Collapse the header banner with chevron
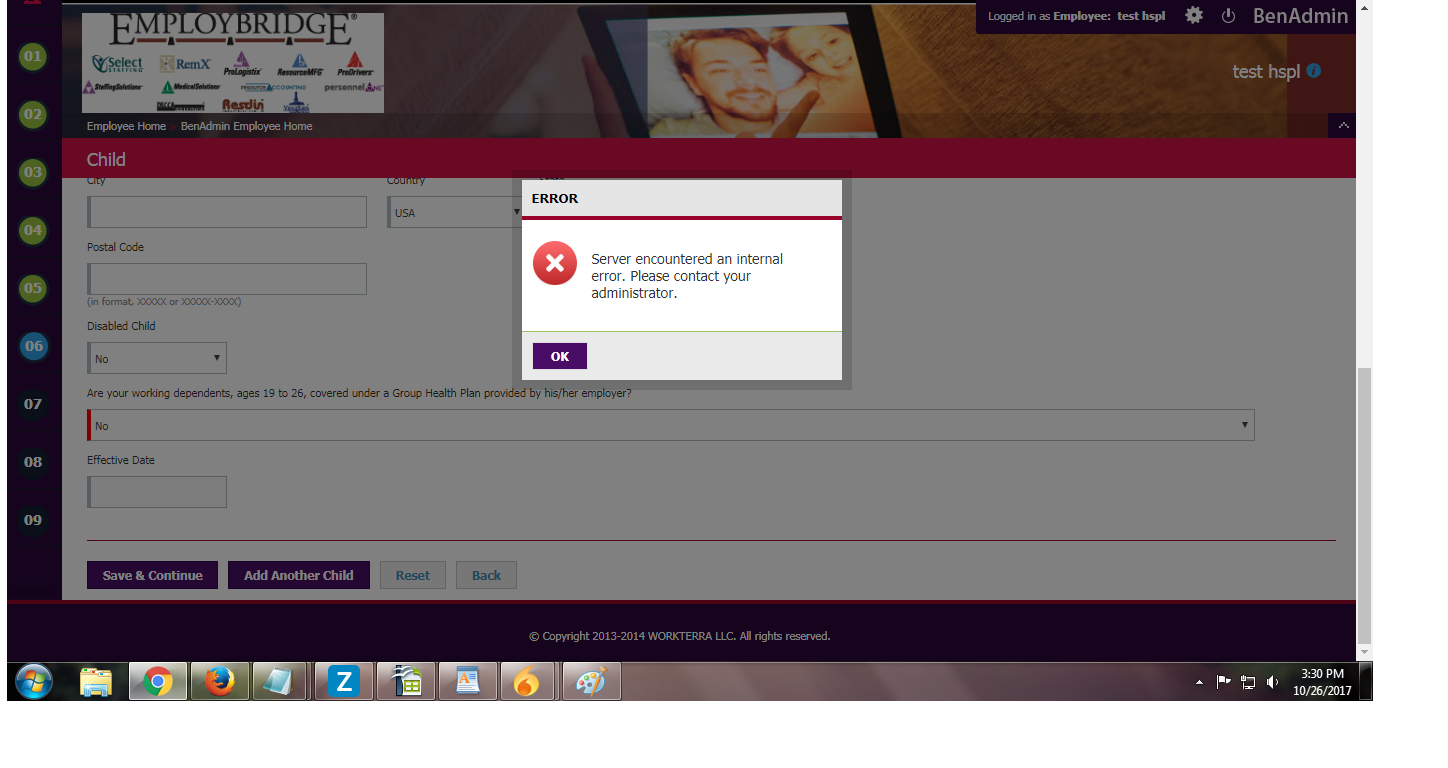Image resolution: width=1448 pixels, height=768 pixels. [x=1342, y=126]
